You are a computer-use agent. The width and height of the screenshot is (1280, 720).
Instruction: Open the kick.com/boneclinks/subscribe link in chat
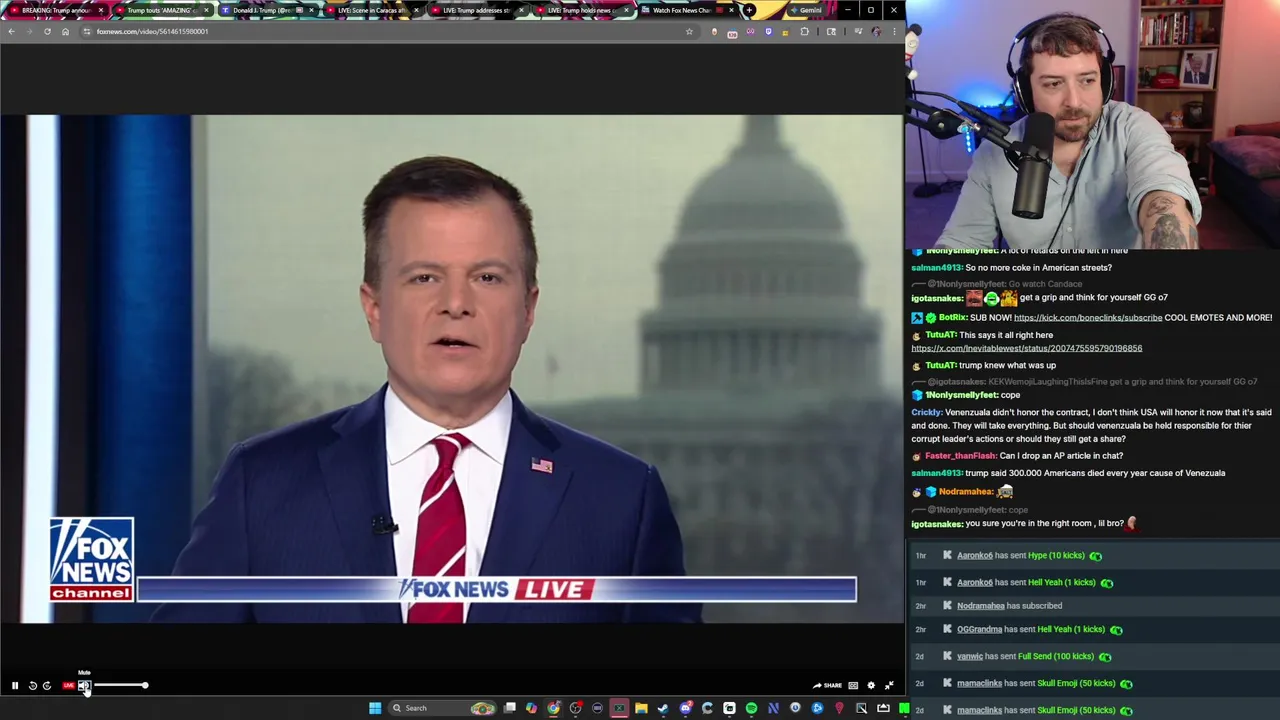[x=1088, y=318]
